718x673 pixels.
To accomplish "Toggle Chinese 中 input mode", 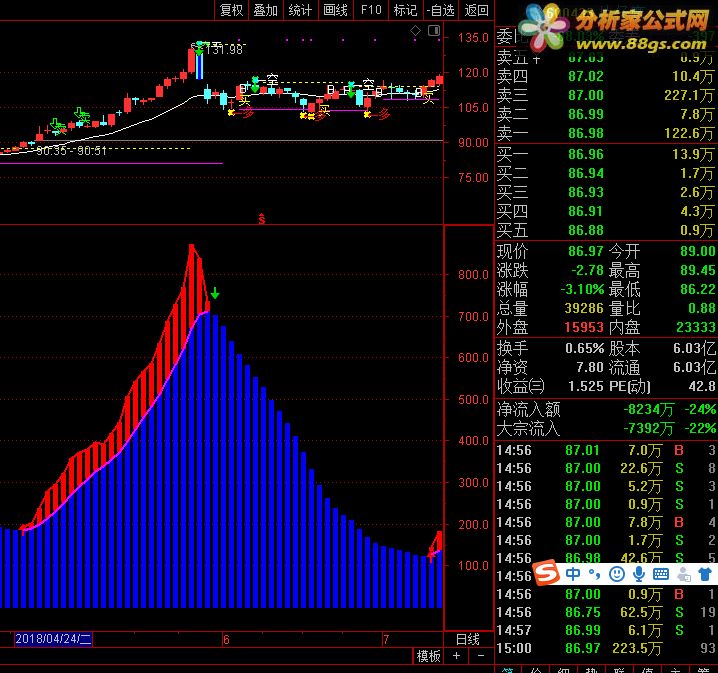I will [x=573, y=573].
